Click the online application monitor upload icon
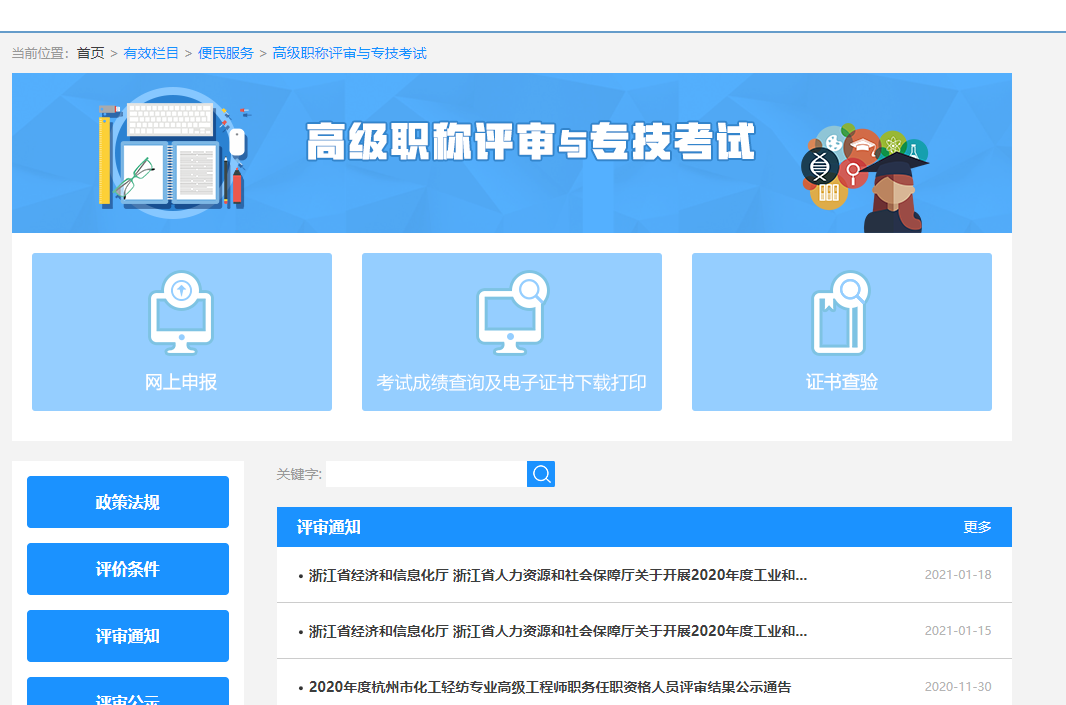1066x705 pixels. 181,313
